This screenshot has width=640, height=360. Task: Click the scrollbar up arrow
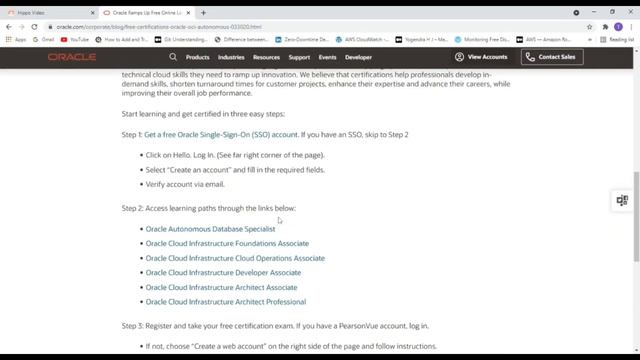click(636, 51)
